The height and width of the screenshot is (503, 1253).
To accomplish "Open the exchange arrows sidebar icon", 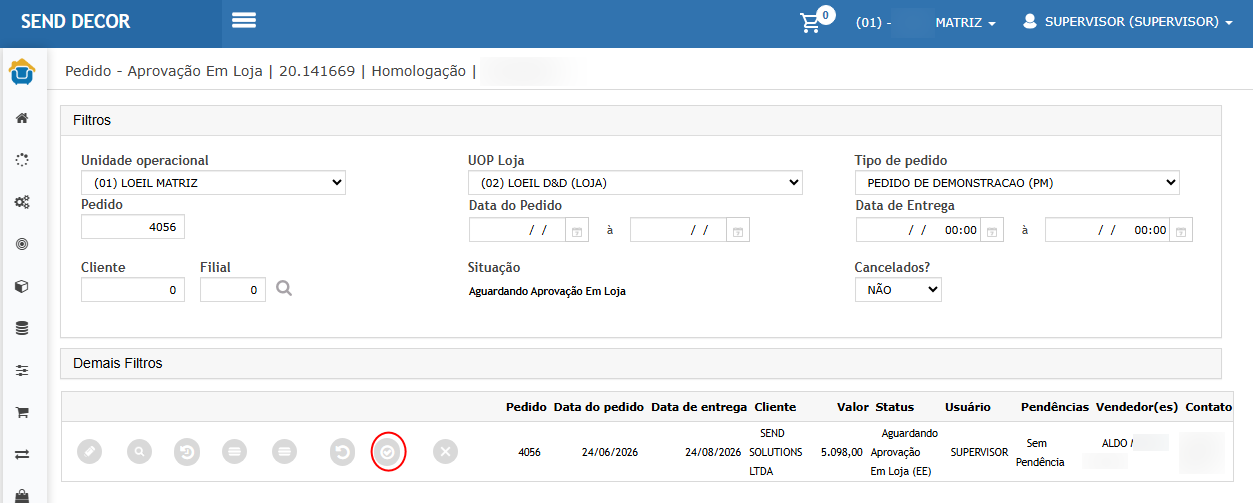I will tap(22, 454).
